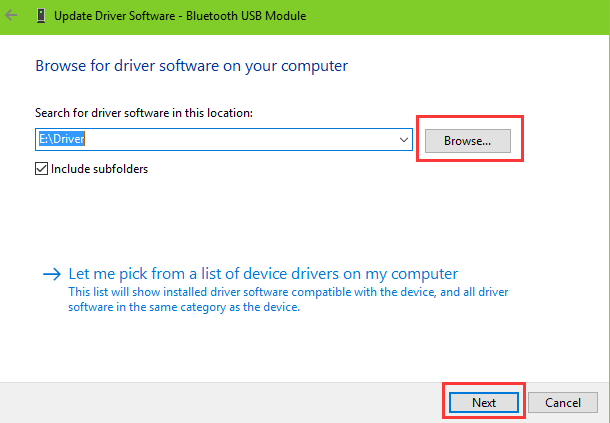Open the Browse... folder picker

(468, 141)
